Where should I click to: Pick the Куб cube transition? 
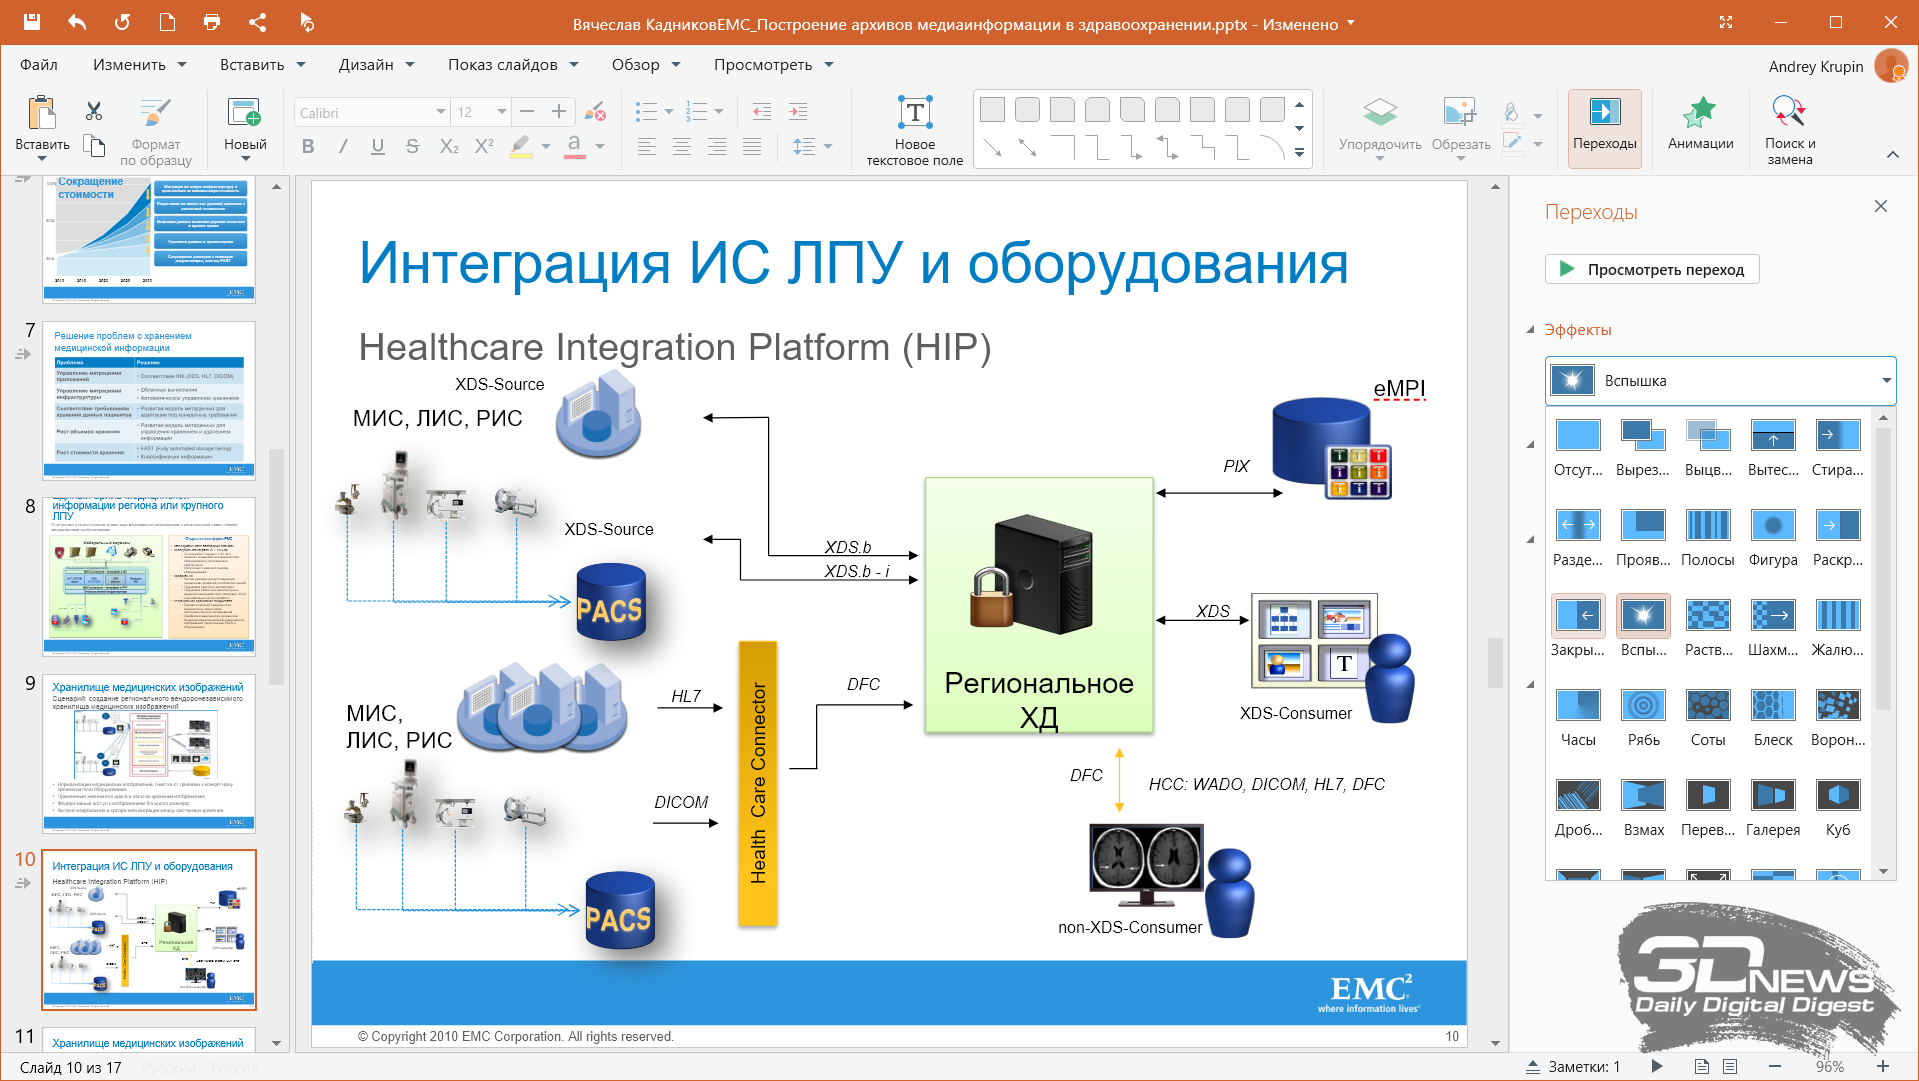(x=1838, y=806)
